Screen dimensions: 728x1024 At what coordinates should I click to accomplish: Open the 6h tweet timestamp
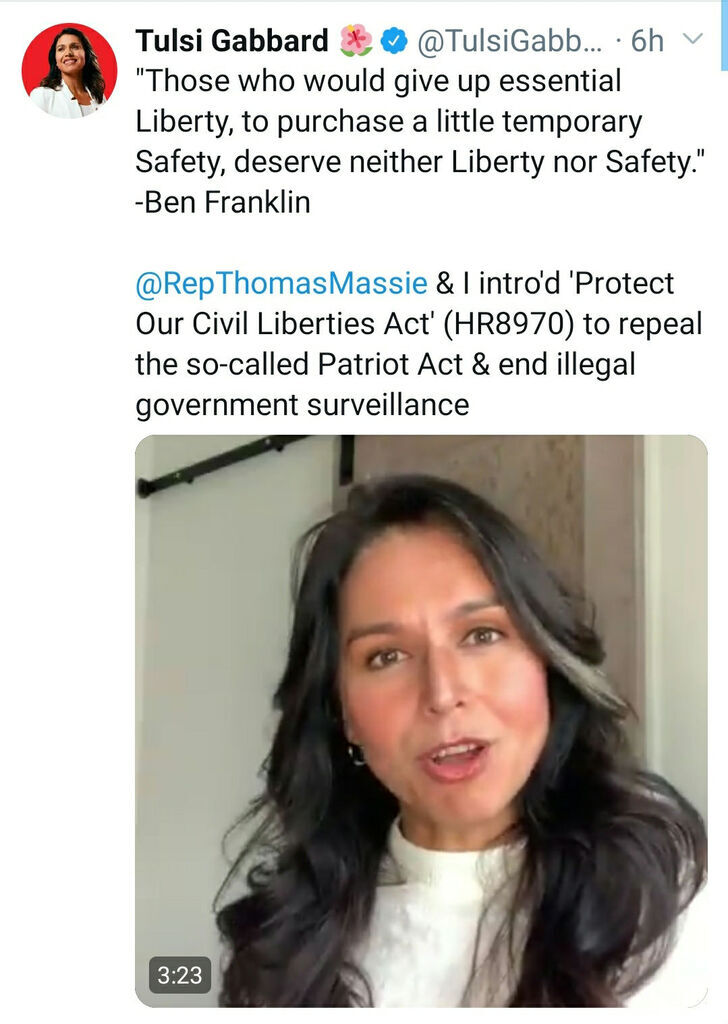coord(646,41)
